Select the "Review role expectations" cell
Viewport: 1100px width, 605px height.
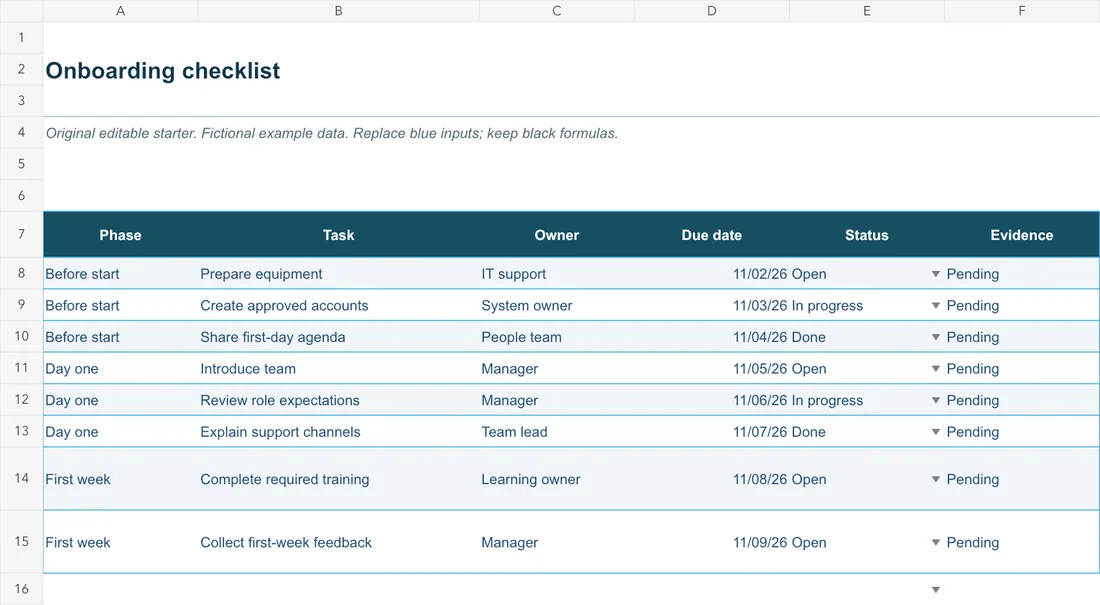338,400
